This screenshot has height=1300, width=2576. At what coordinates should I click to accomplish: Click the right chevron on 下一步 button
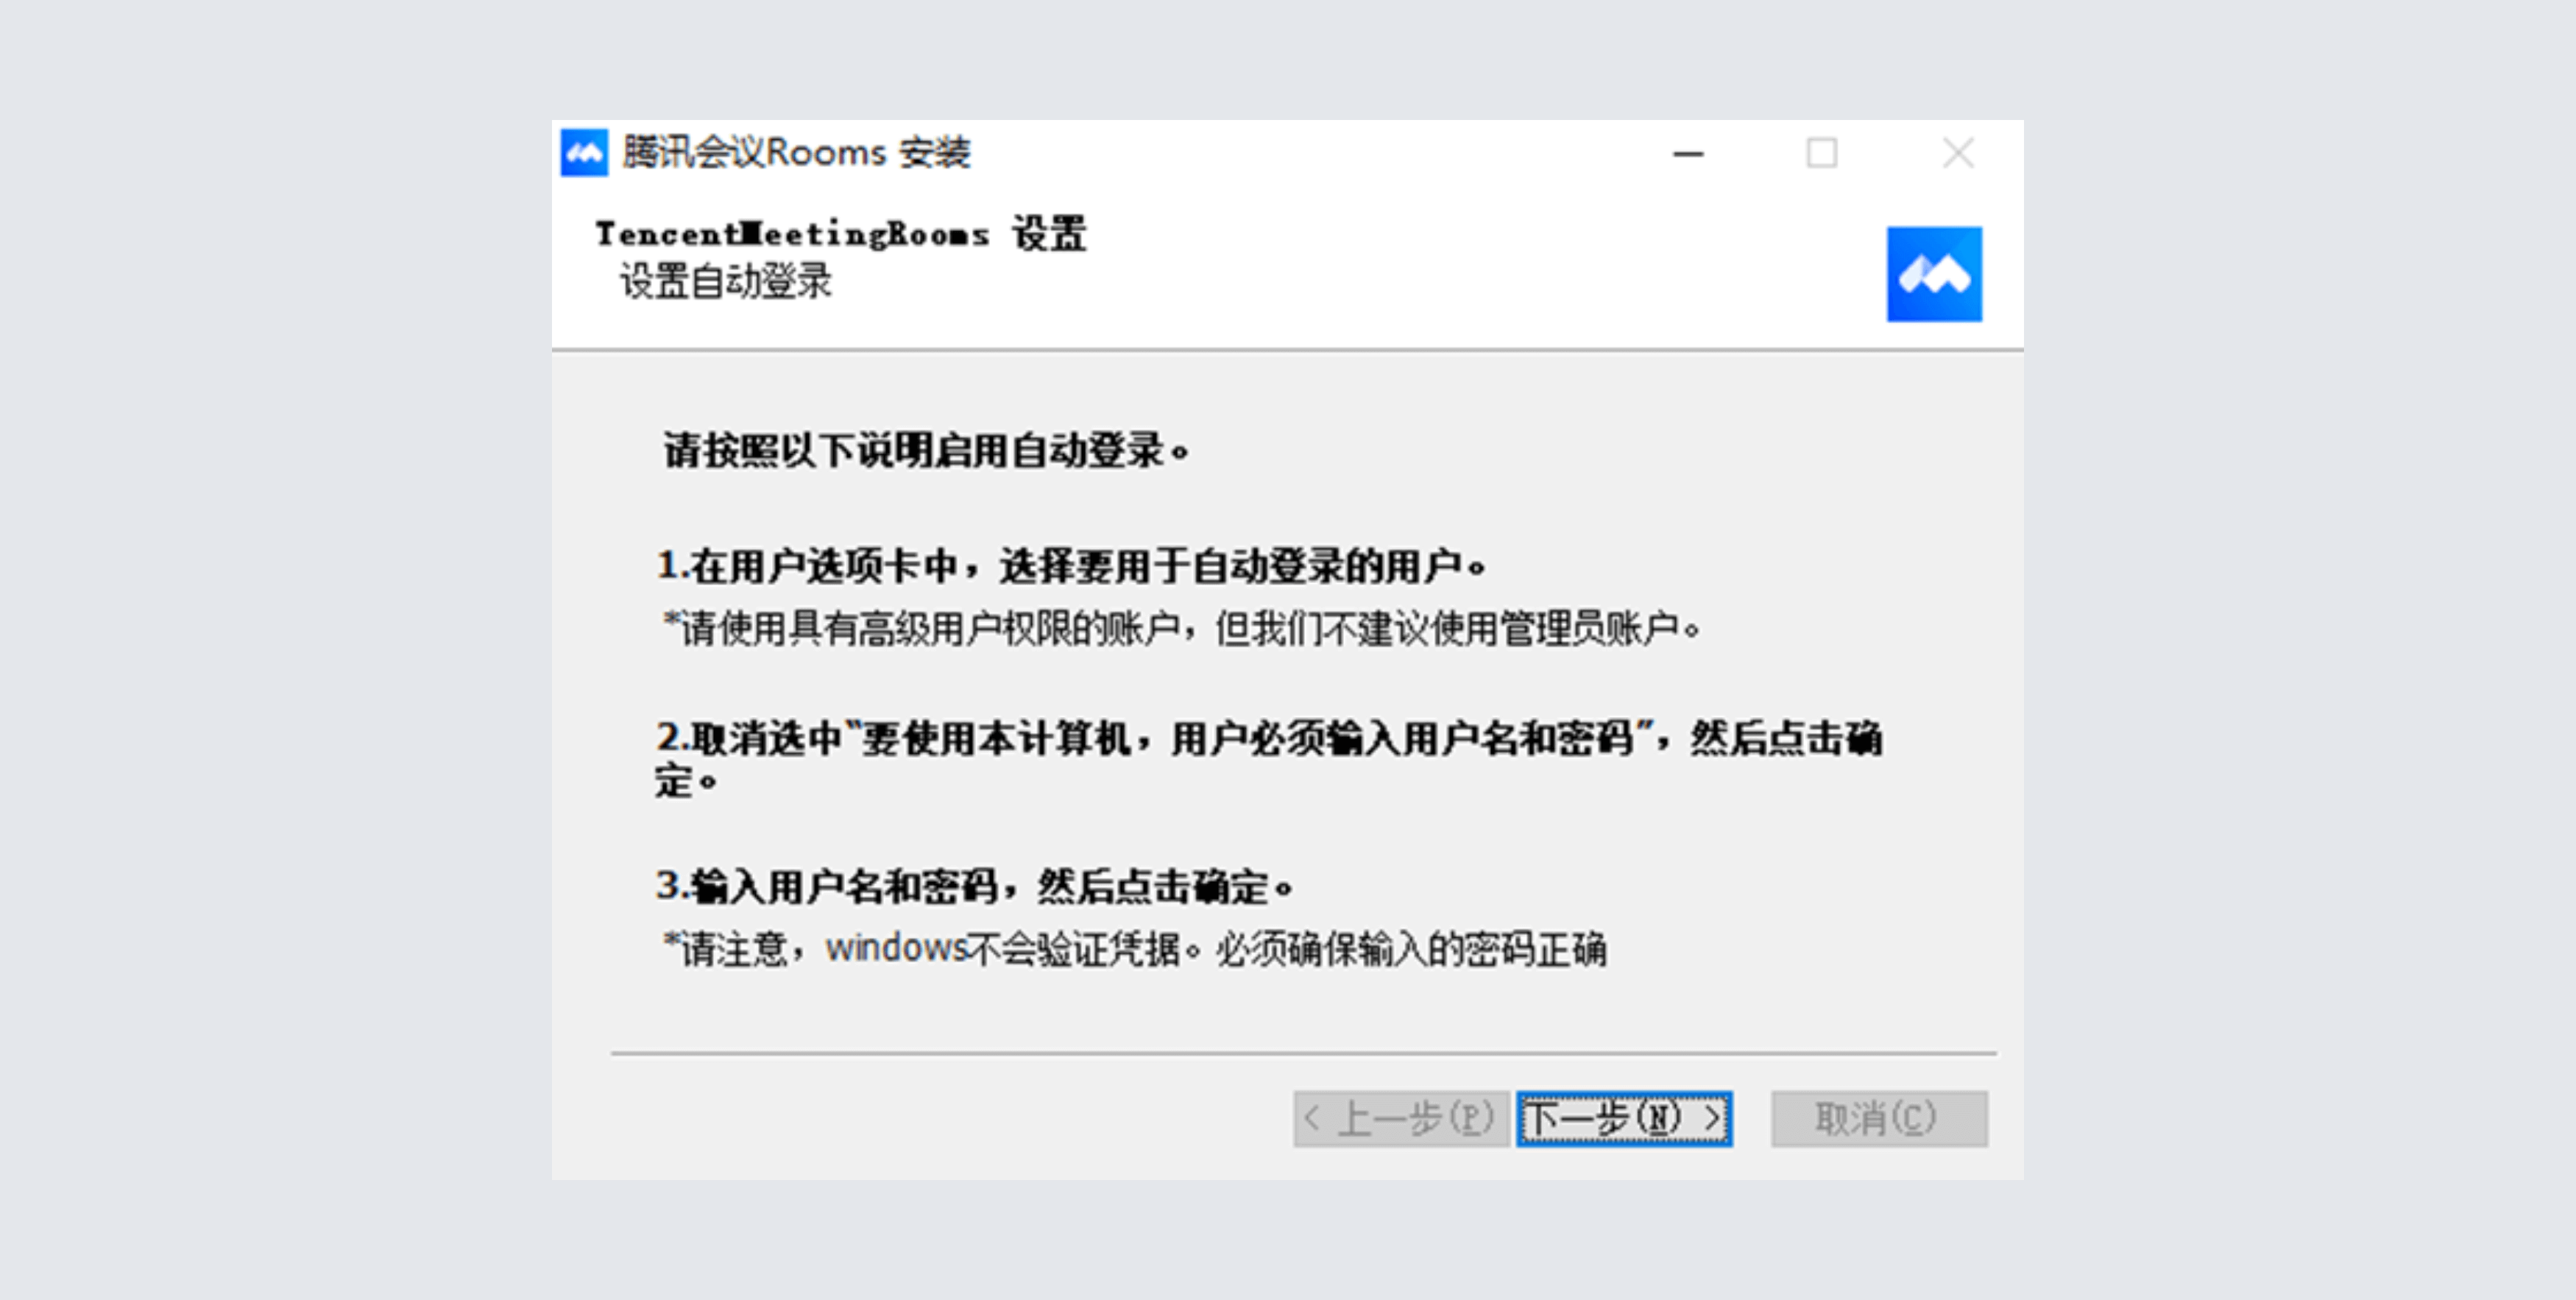(1712, 1118)
